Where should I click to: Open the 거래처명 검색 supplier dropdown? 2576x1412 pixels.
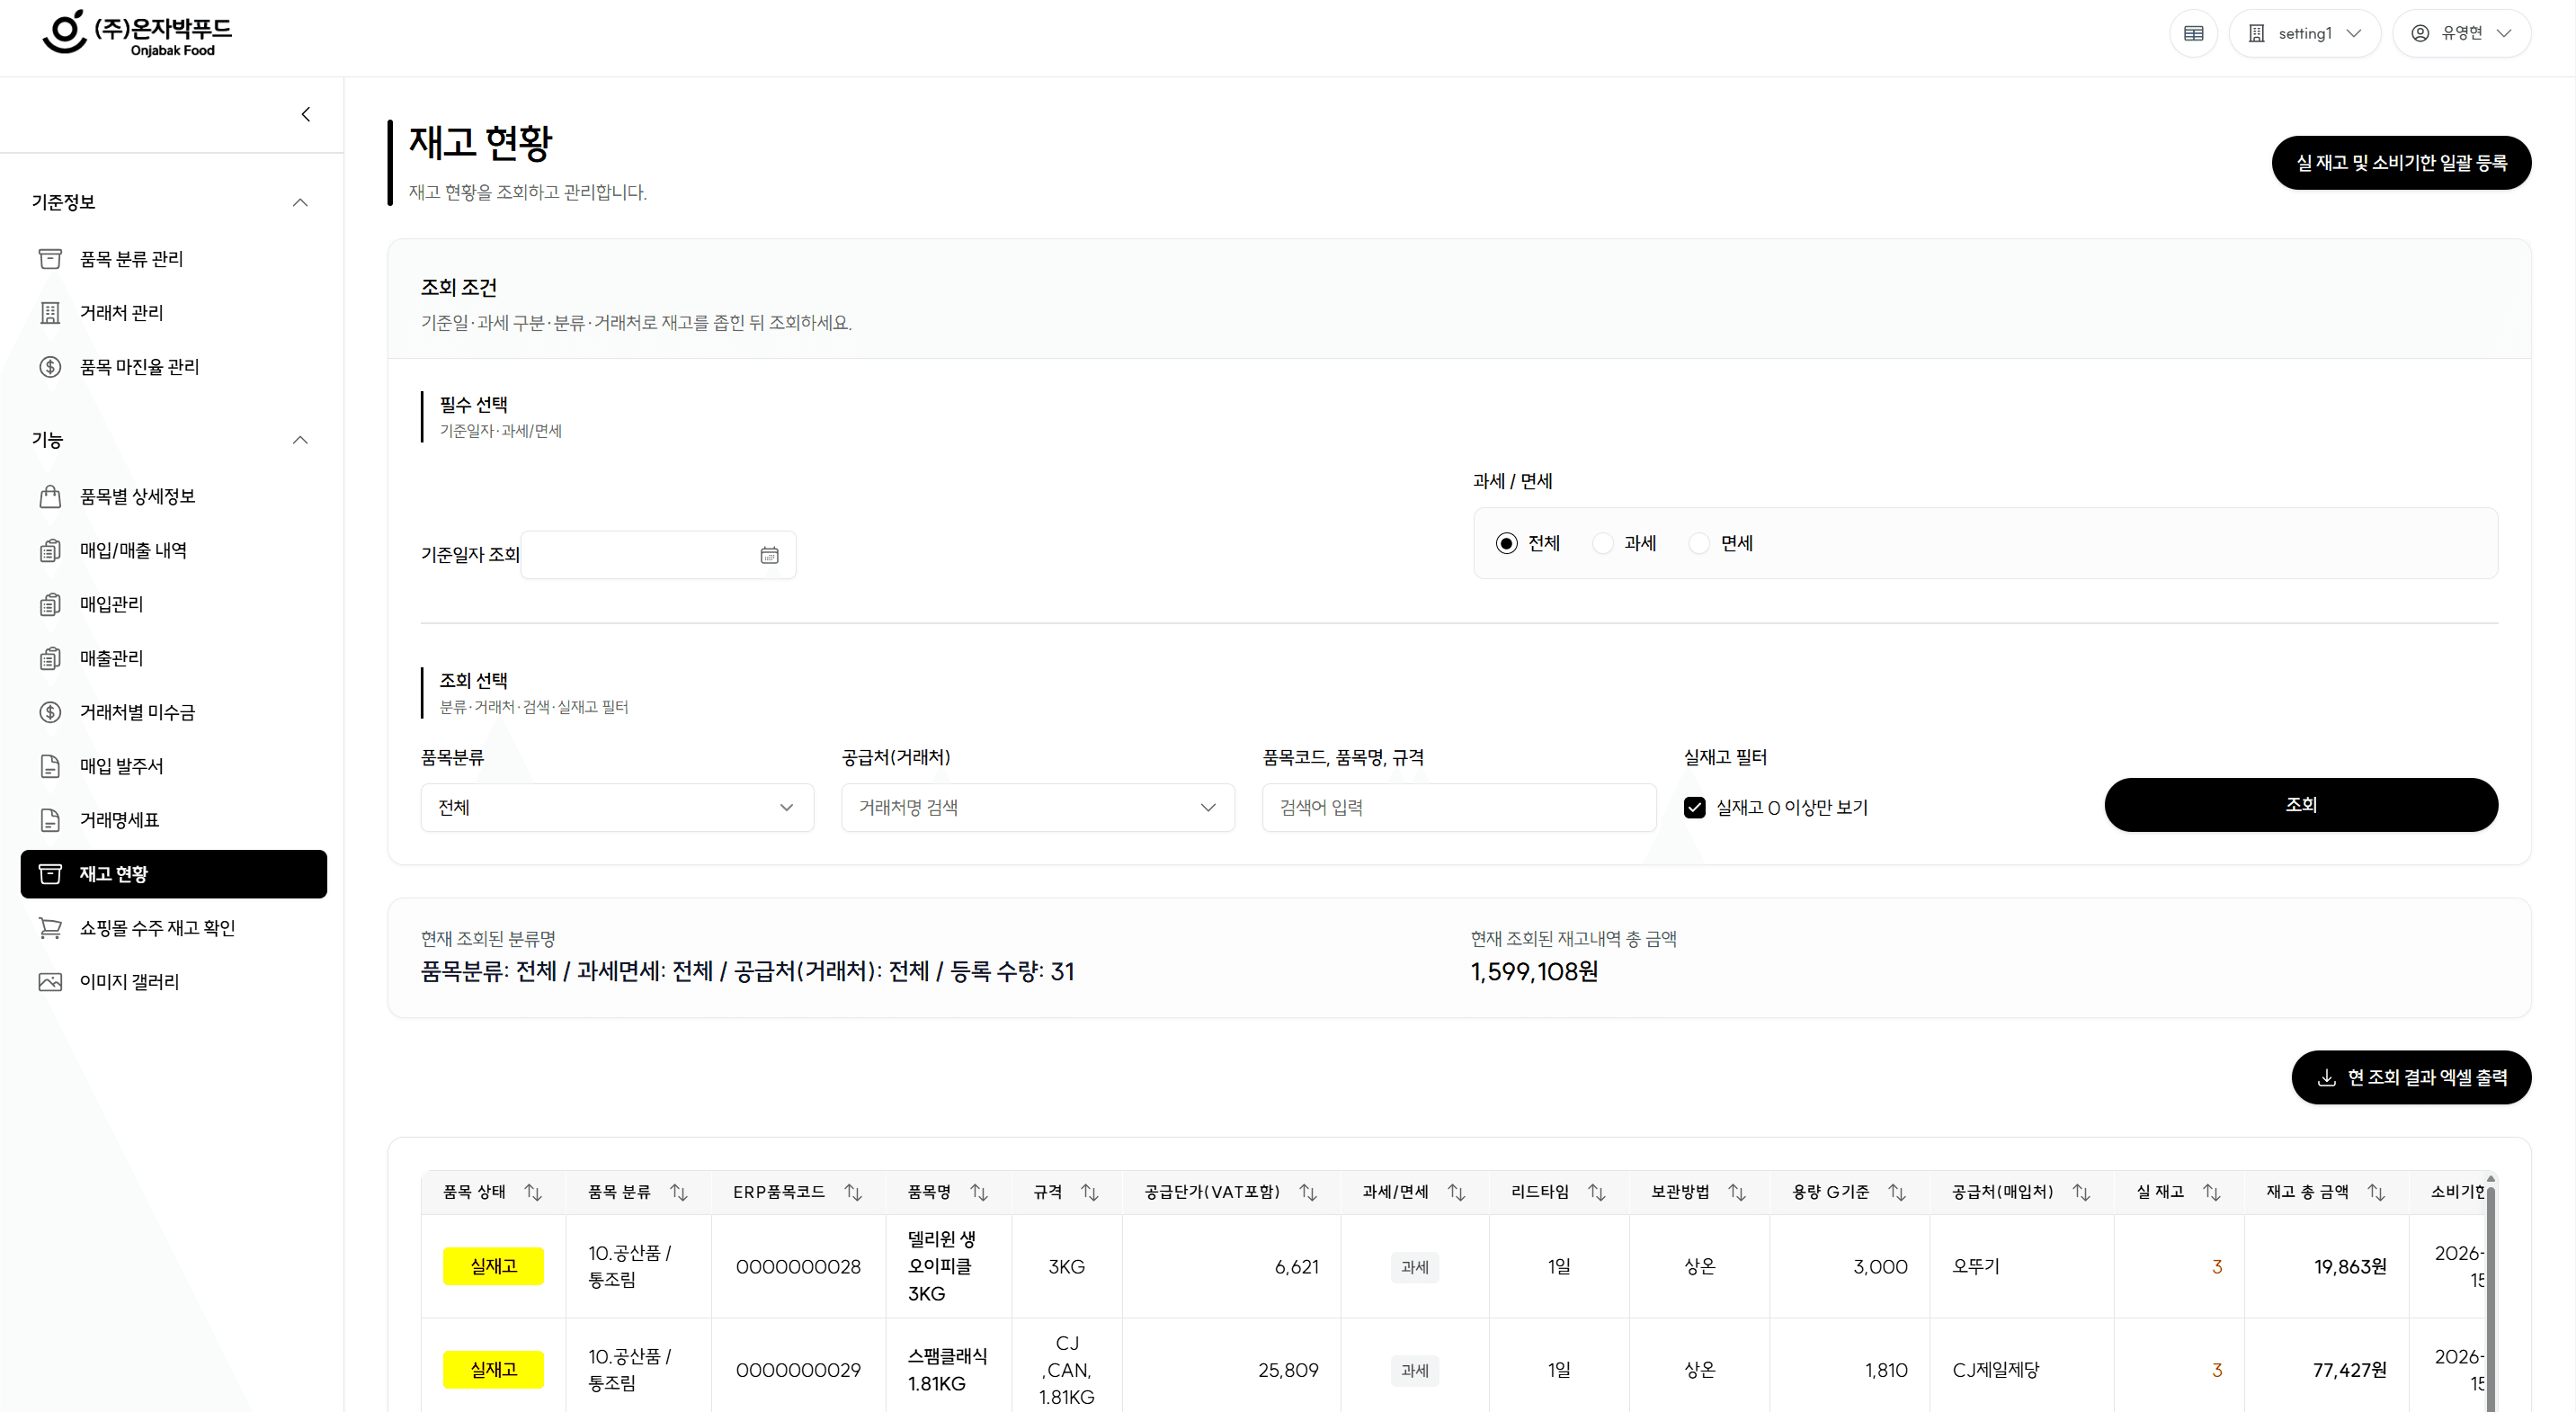pos(1038,807)
